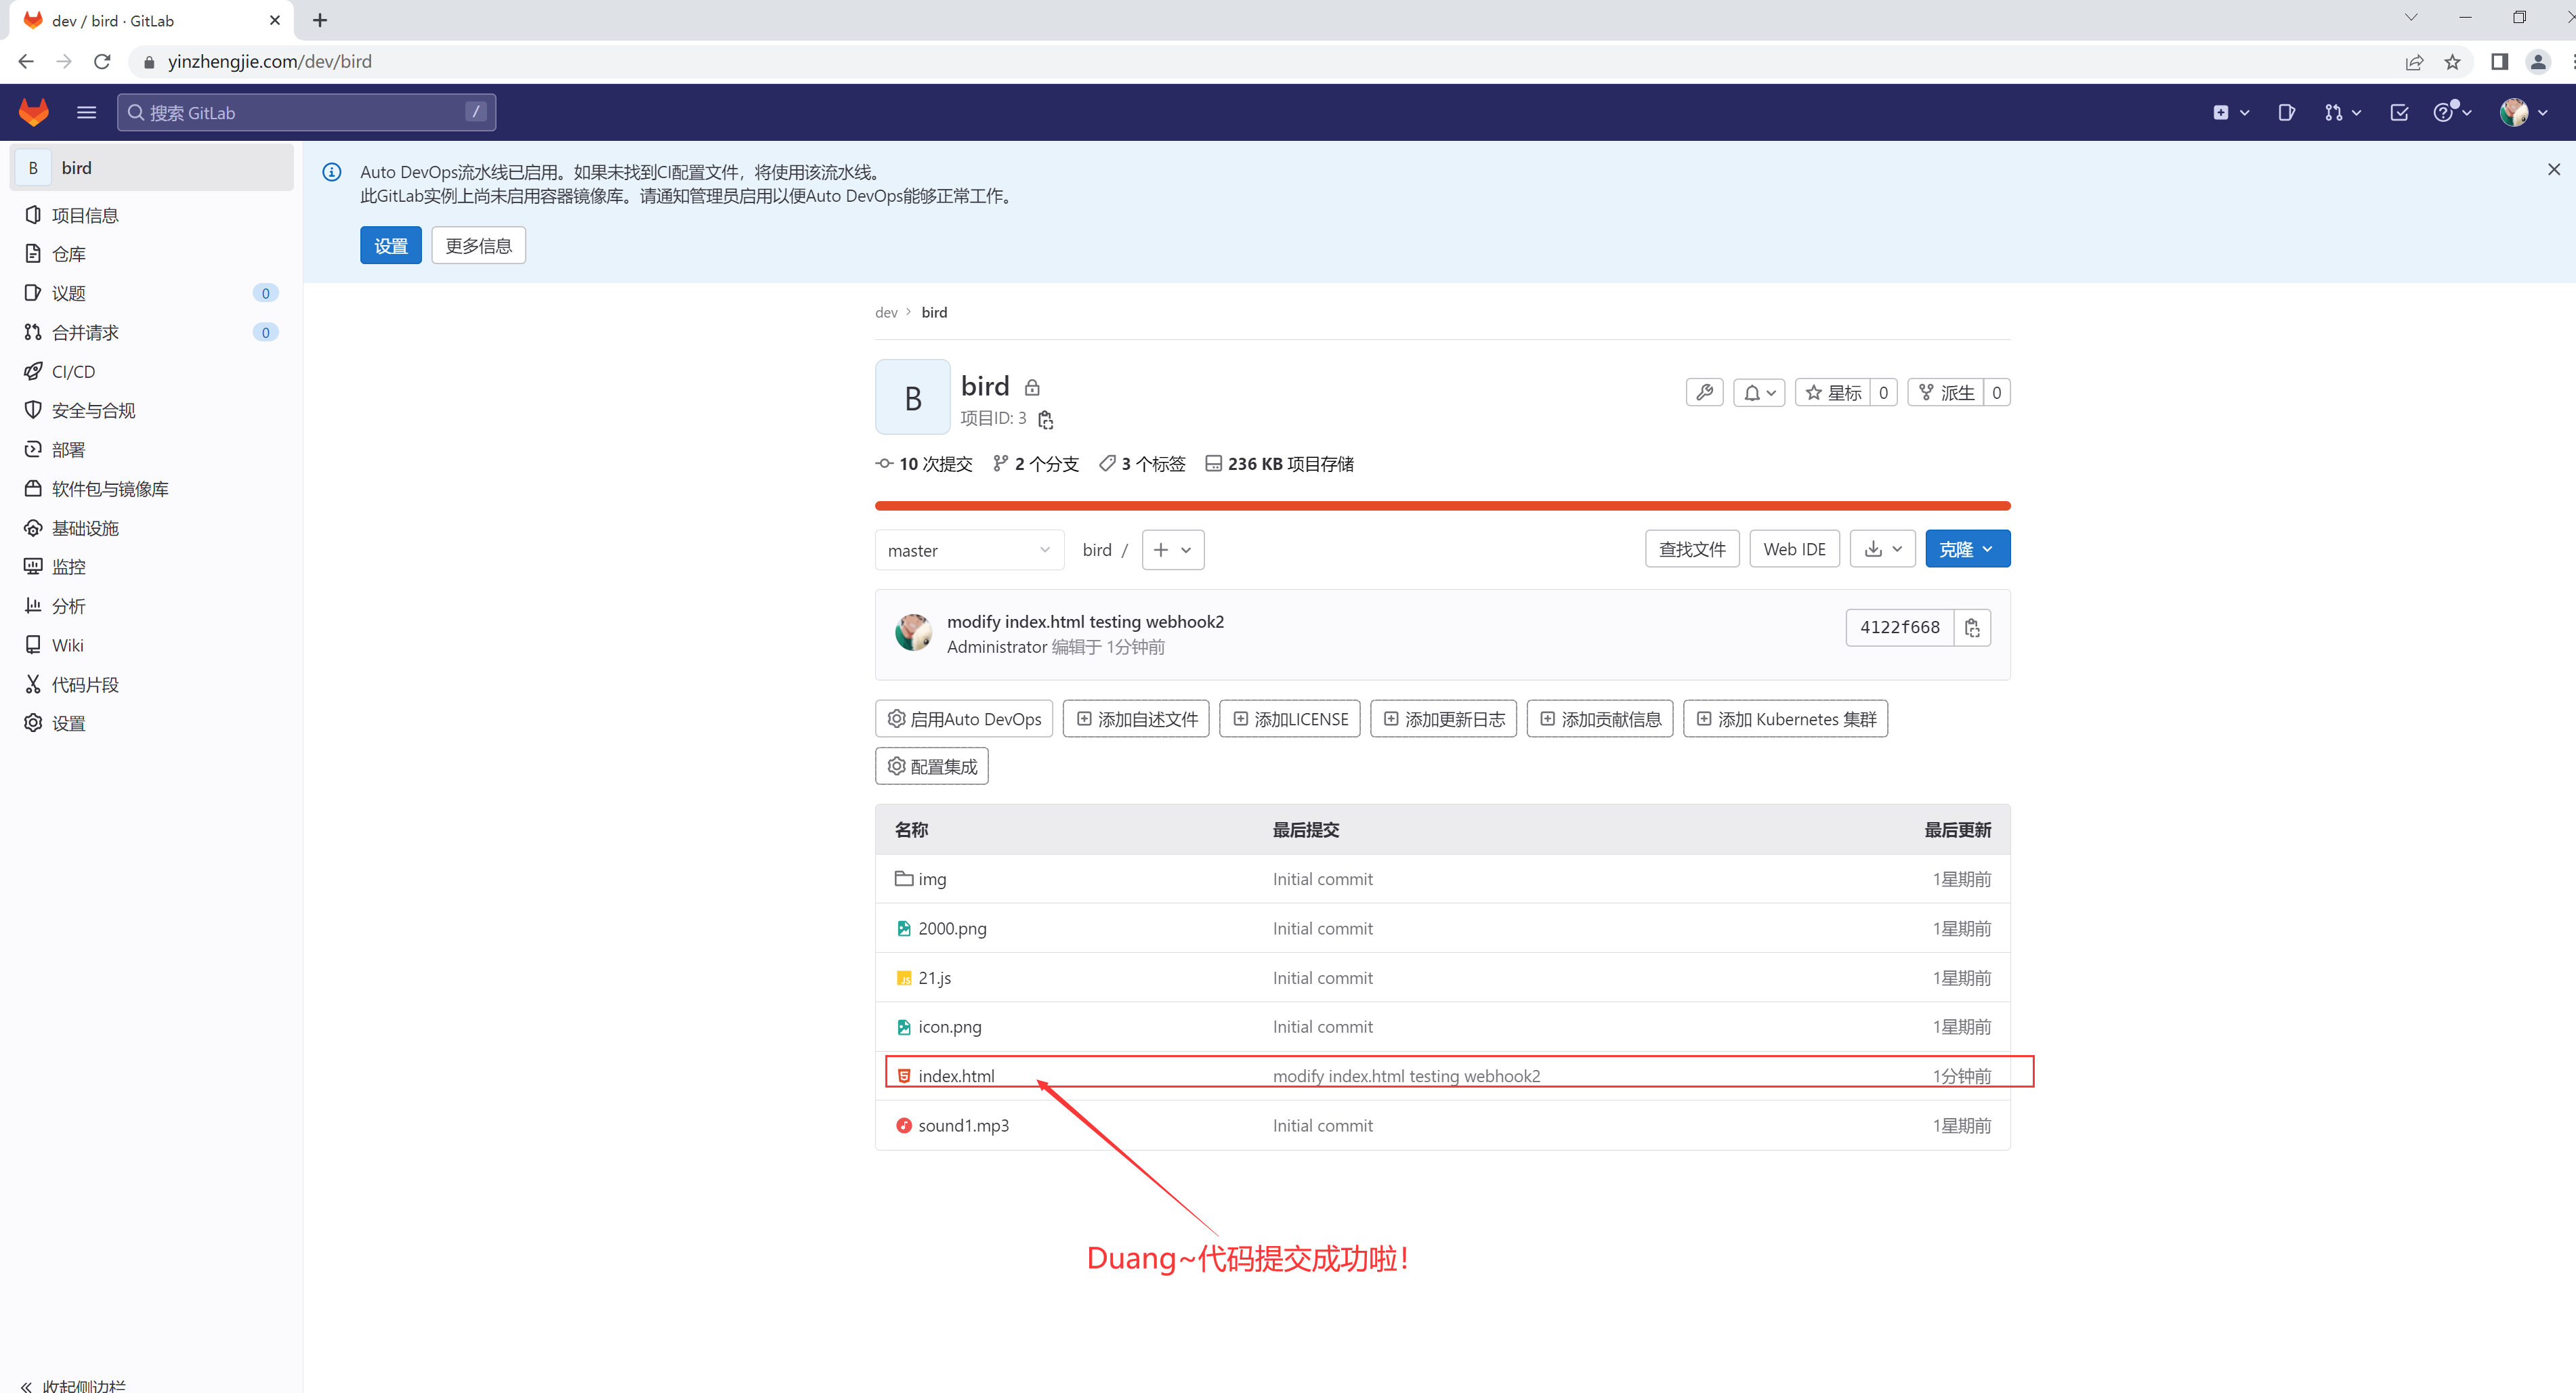Click the GitLab fox logo

34,112
